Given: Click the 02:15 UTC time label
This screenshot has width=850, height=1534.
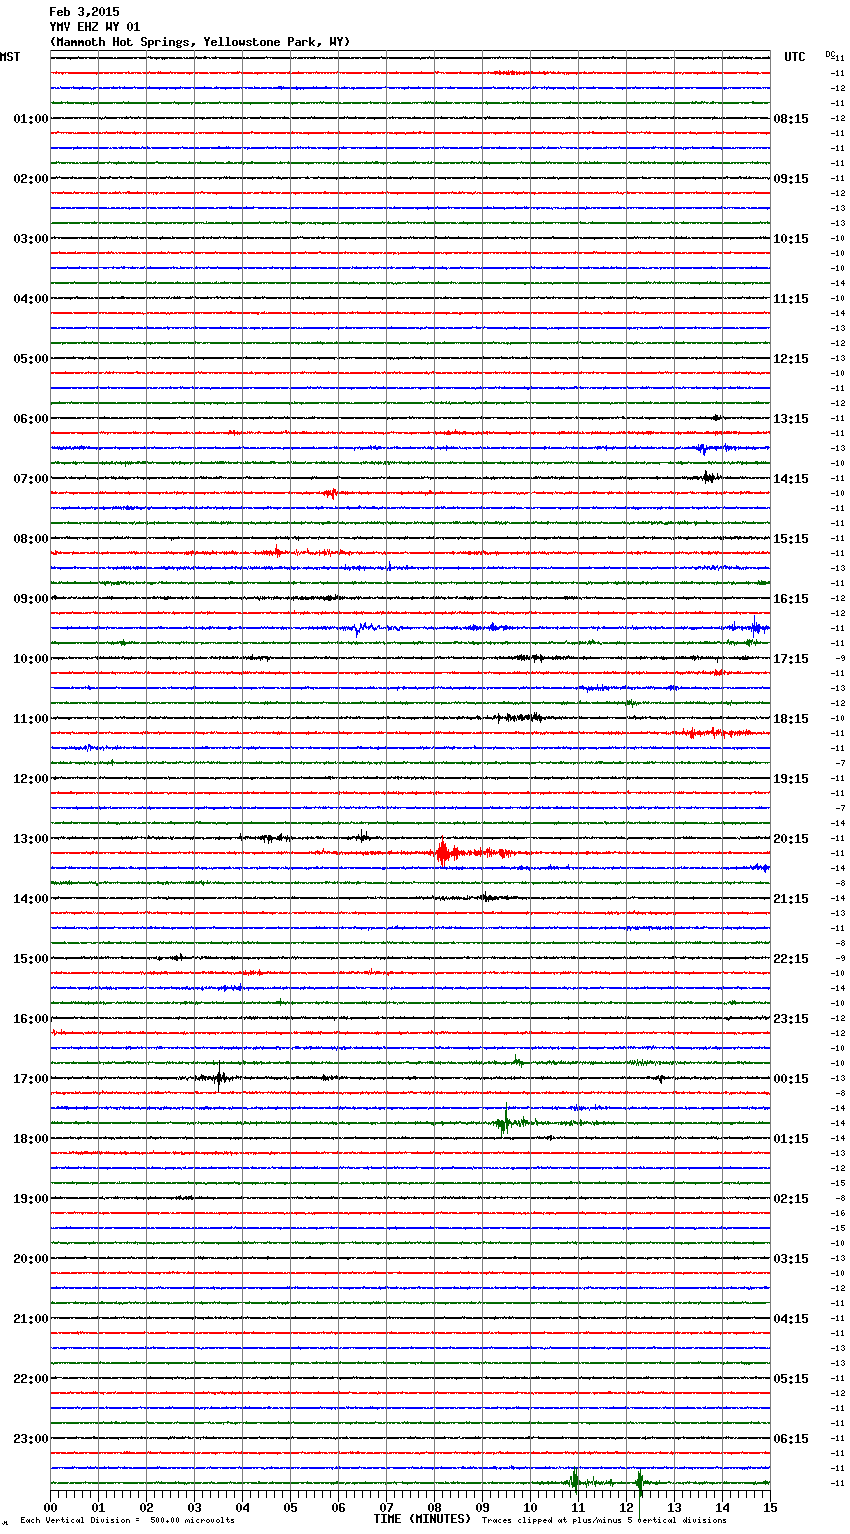Looking at the screenshot, I should [x=791, y=1199].
